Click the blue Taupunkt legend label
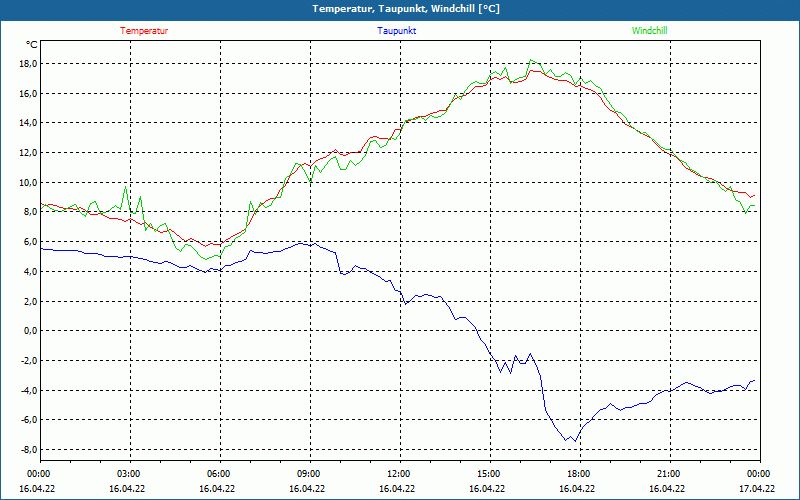This screenshot has width=800, height=500. pos(396,31)
